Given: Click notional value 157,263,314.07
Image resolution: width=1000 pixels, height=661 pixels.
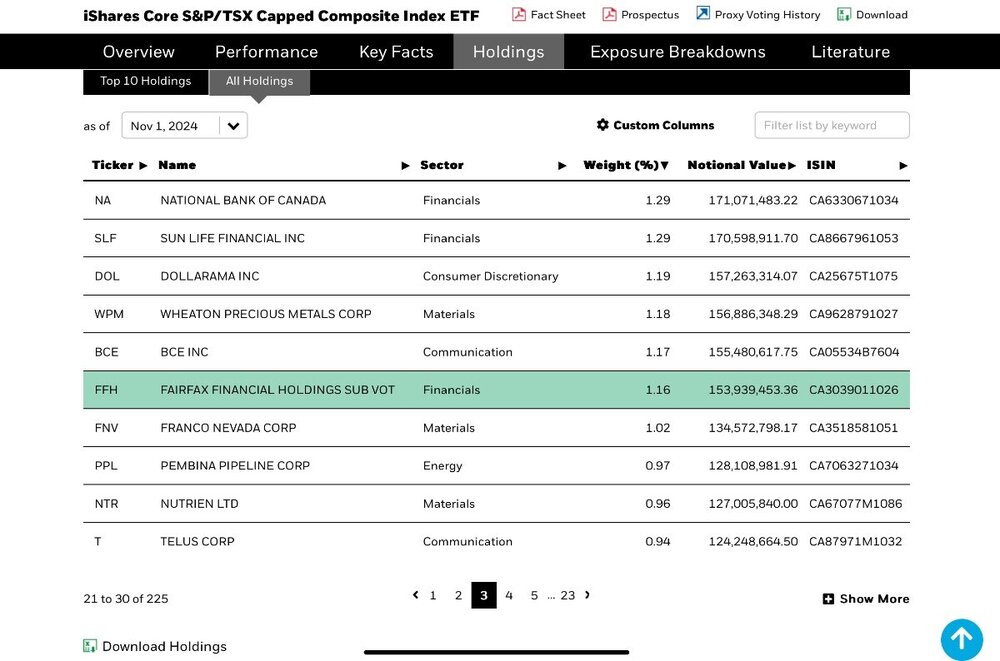Looking at the screenshot, I should 753,276.
